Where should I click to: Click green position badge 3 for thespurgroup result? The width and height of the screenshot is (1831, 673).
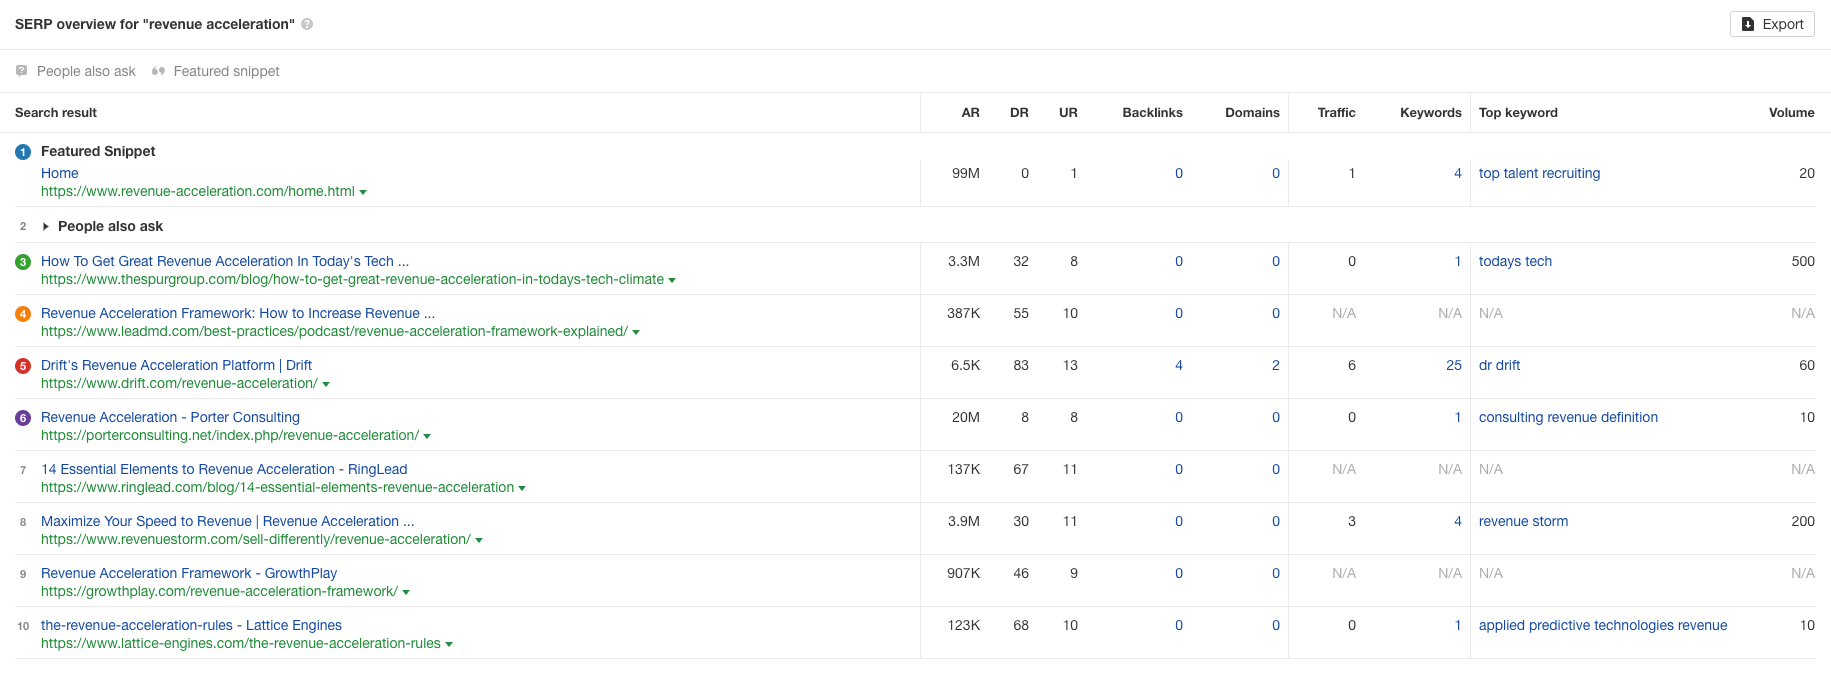[x=23, y=262]
